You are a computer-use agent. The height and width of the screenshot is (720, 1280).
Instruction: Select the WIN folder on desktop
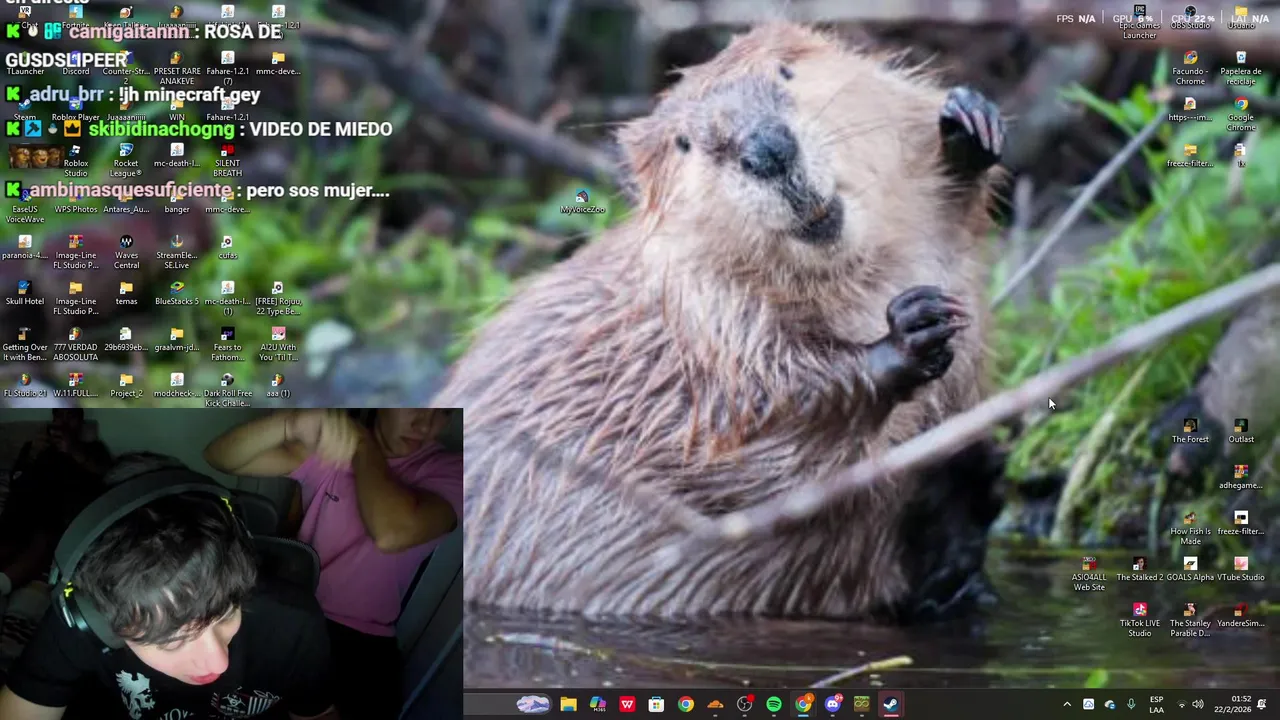(x=177, y=110)
